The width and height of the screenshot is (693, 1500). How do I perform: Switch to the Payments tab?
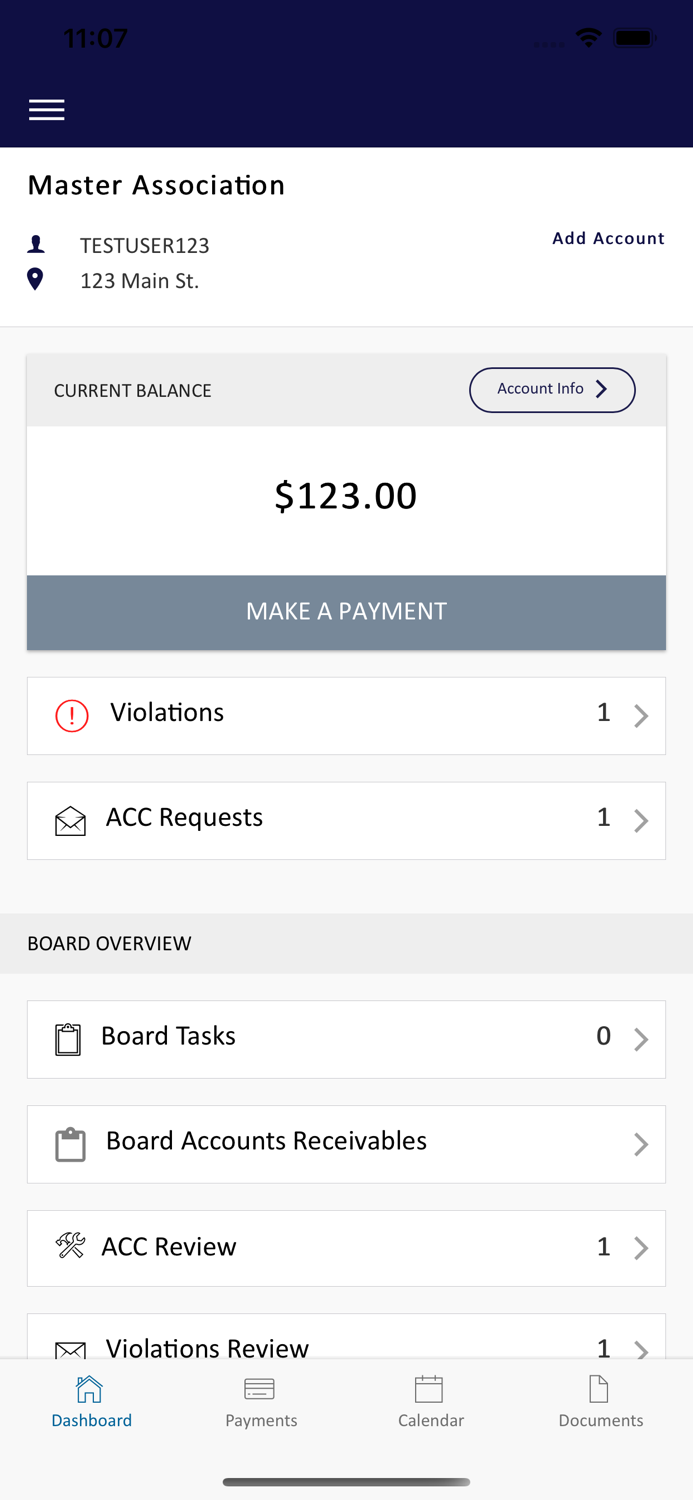261,1402
